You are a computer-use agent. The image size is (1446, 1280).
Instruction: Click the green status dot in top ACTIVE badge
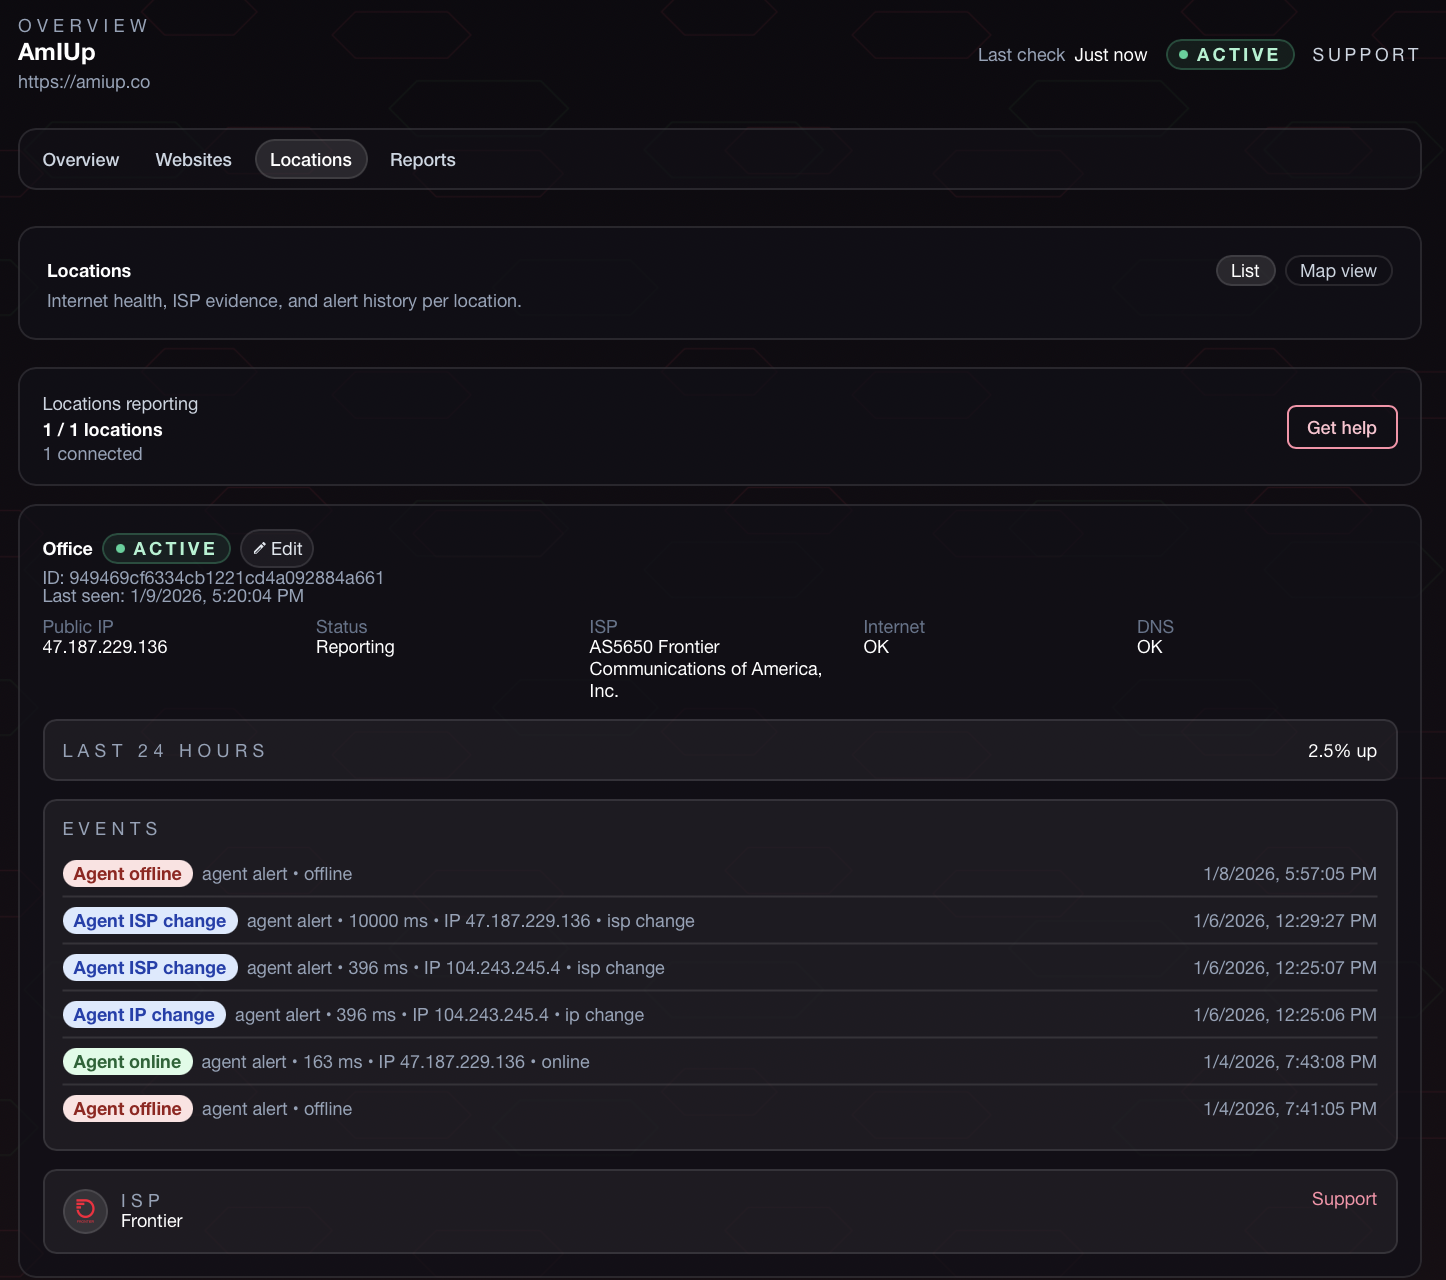click(1182, 55)
